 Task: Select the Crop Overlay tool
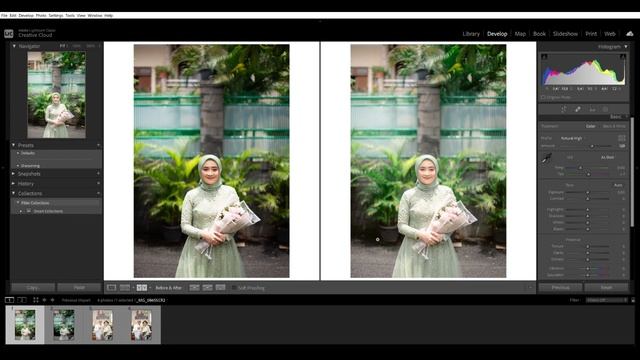[564, 109]
